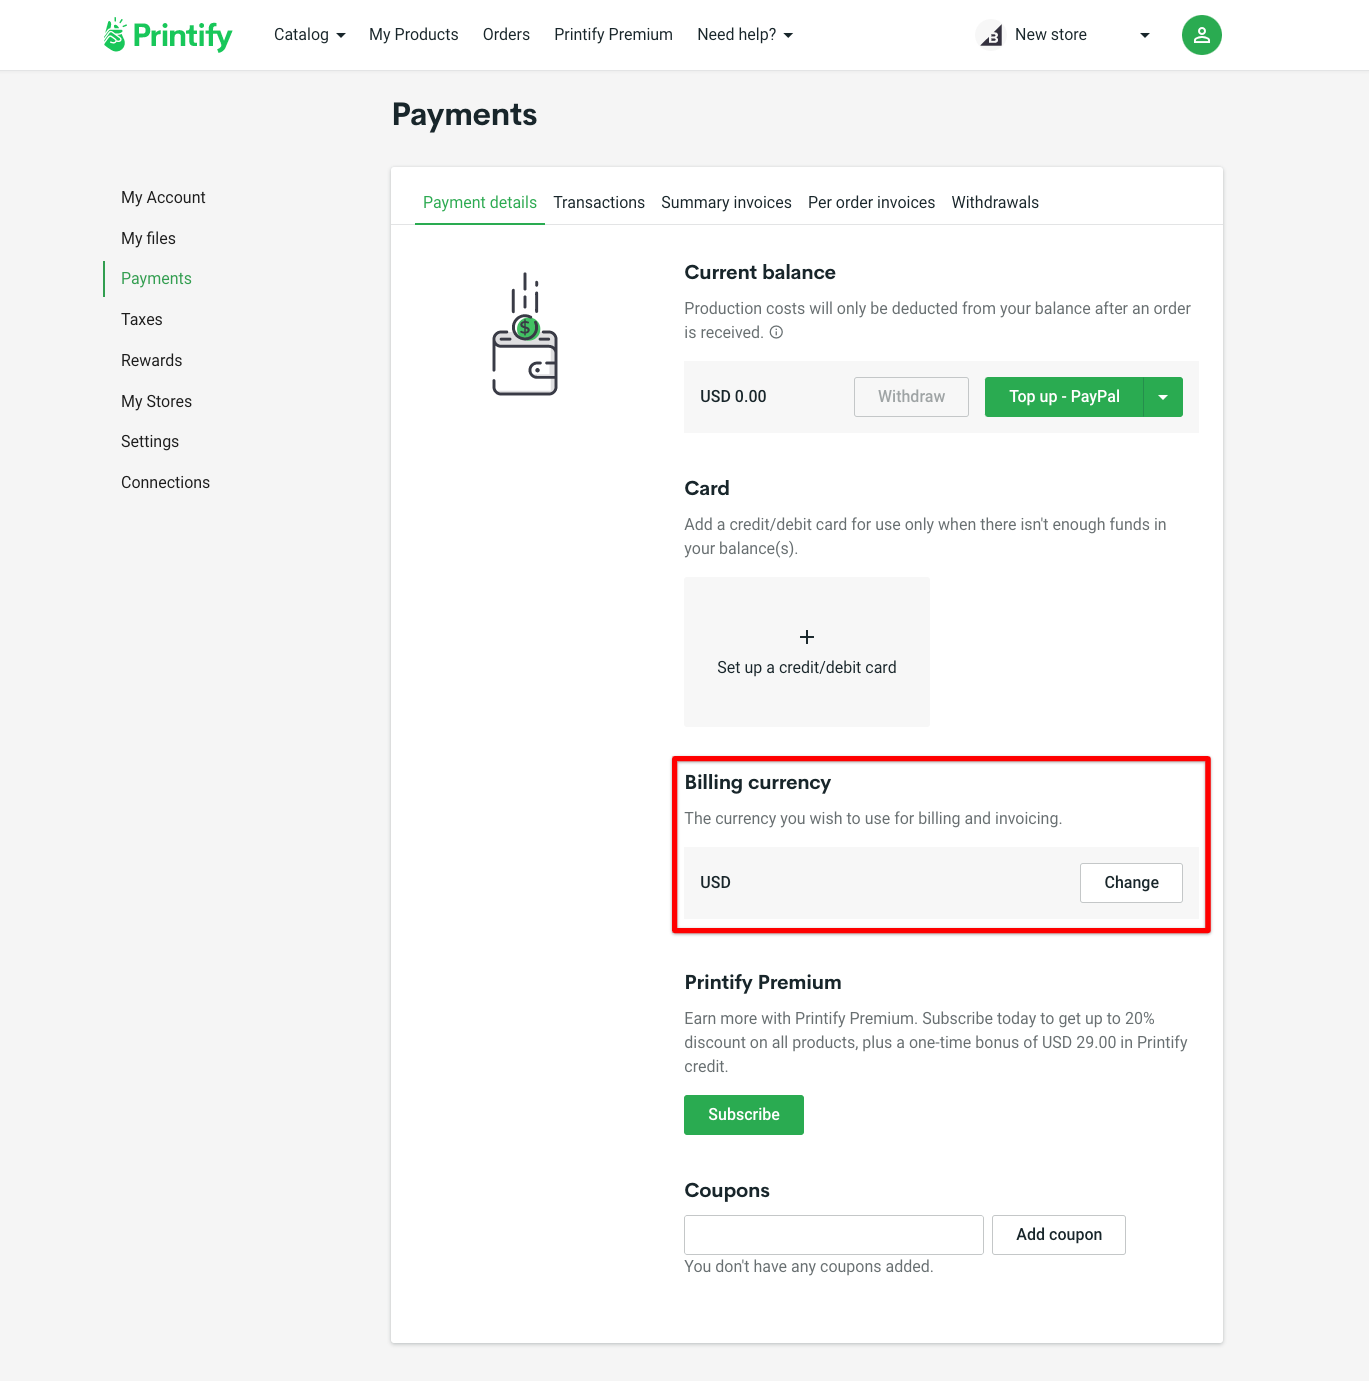The width and height of the screenshot is (1369, 1381).
Task: Click the info icon after 'is received'
Action: [776, 332]
